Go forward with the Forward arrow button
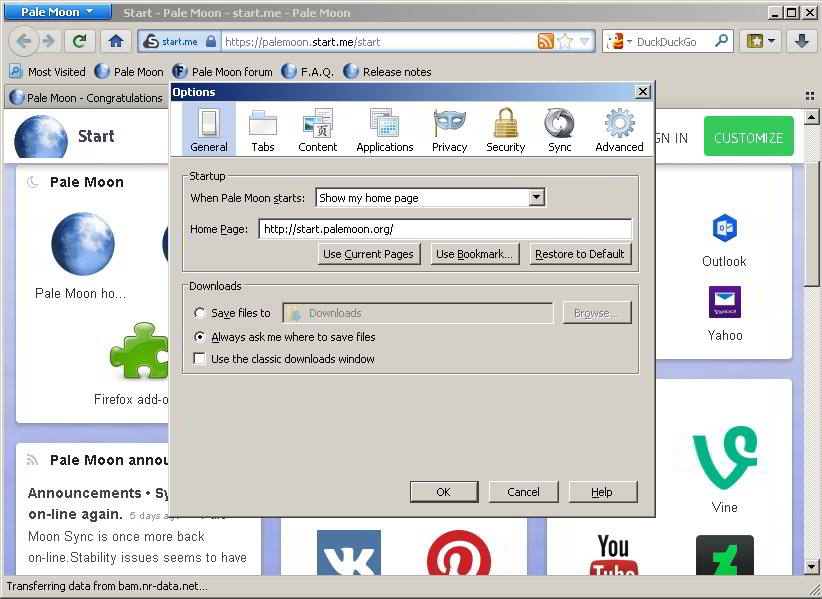The image size is (822, 599). click(x=48, y=41)
